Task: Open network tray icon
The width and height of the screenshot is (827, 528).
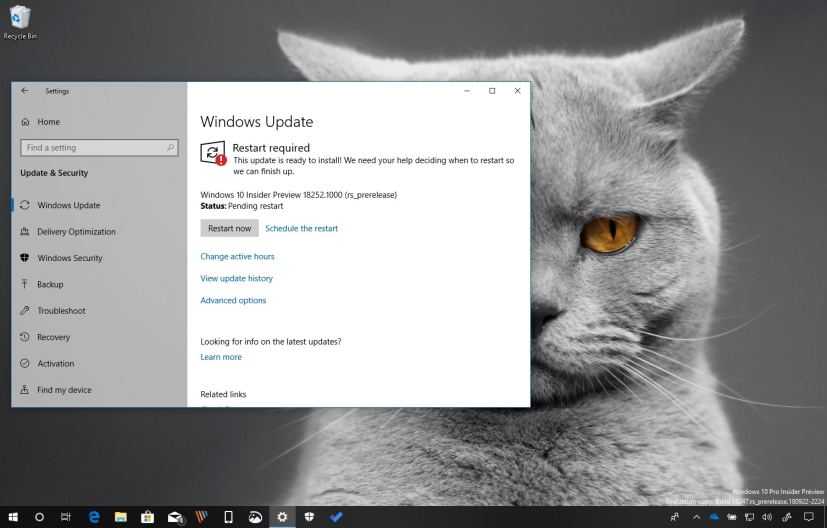Action: coord(749,517)
